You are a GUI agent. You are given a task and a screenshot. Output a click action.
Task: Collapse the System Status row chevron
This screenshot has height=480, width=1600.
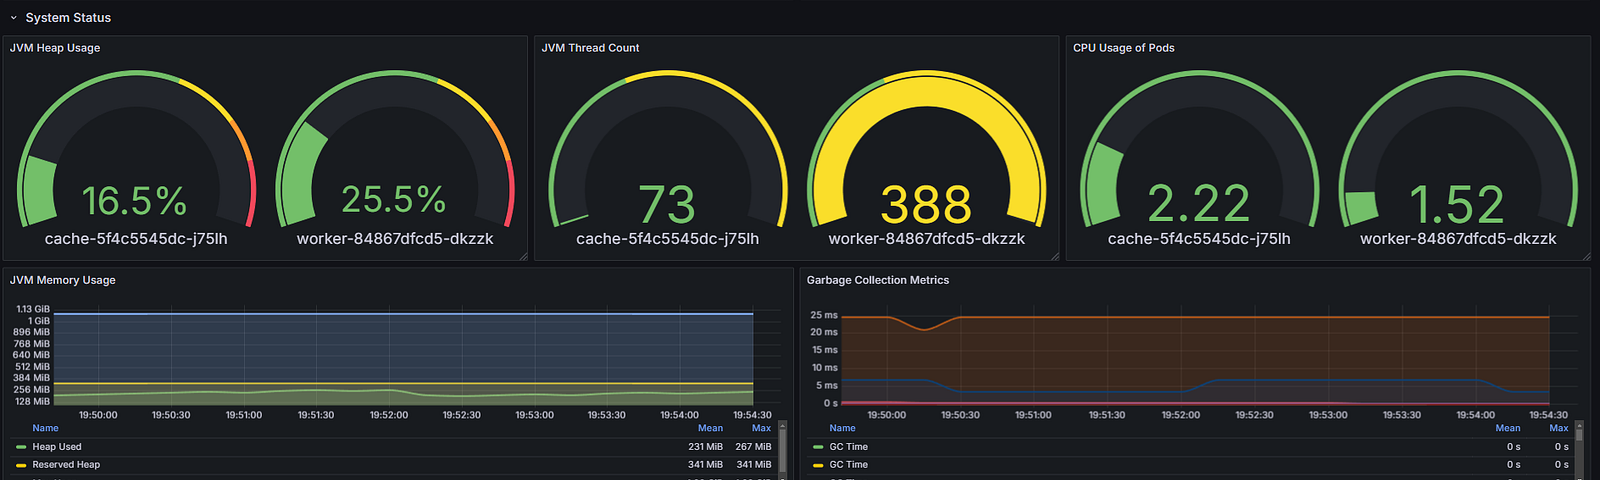click(x=13, y=18)
